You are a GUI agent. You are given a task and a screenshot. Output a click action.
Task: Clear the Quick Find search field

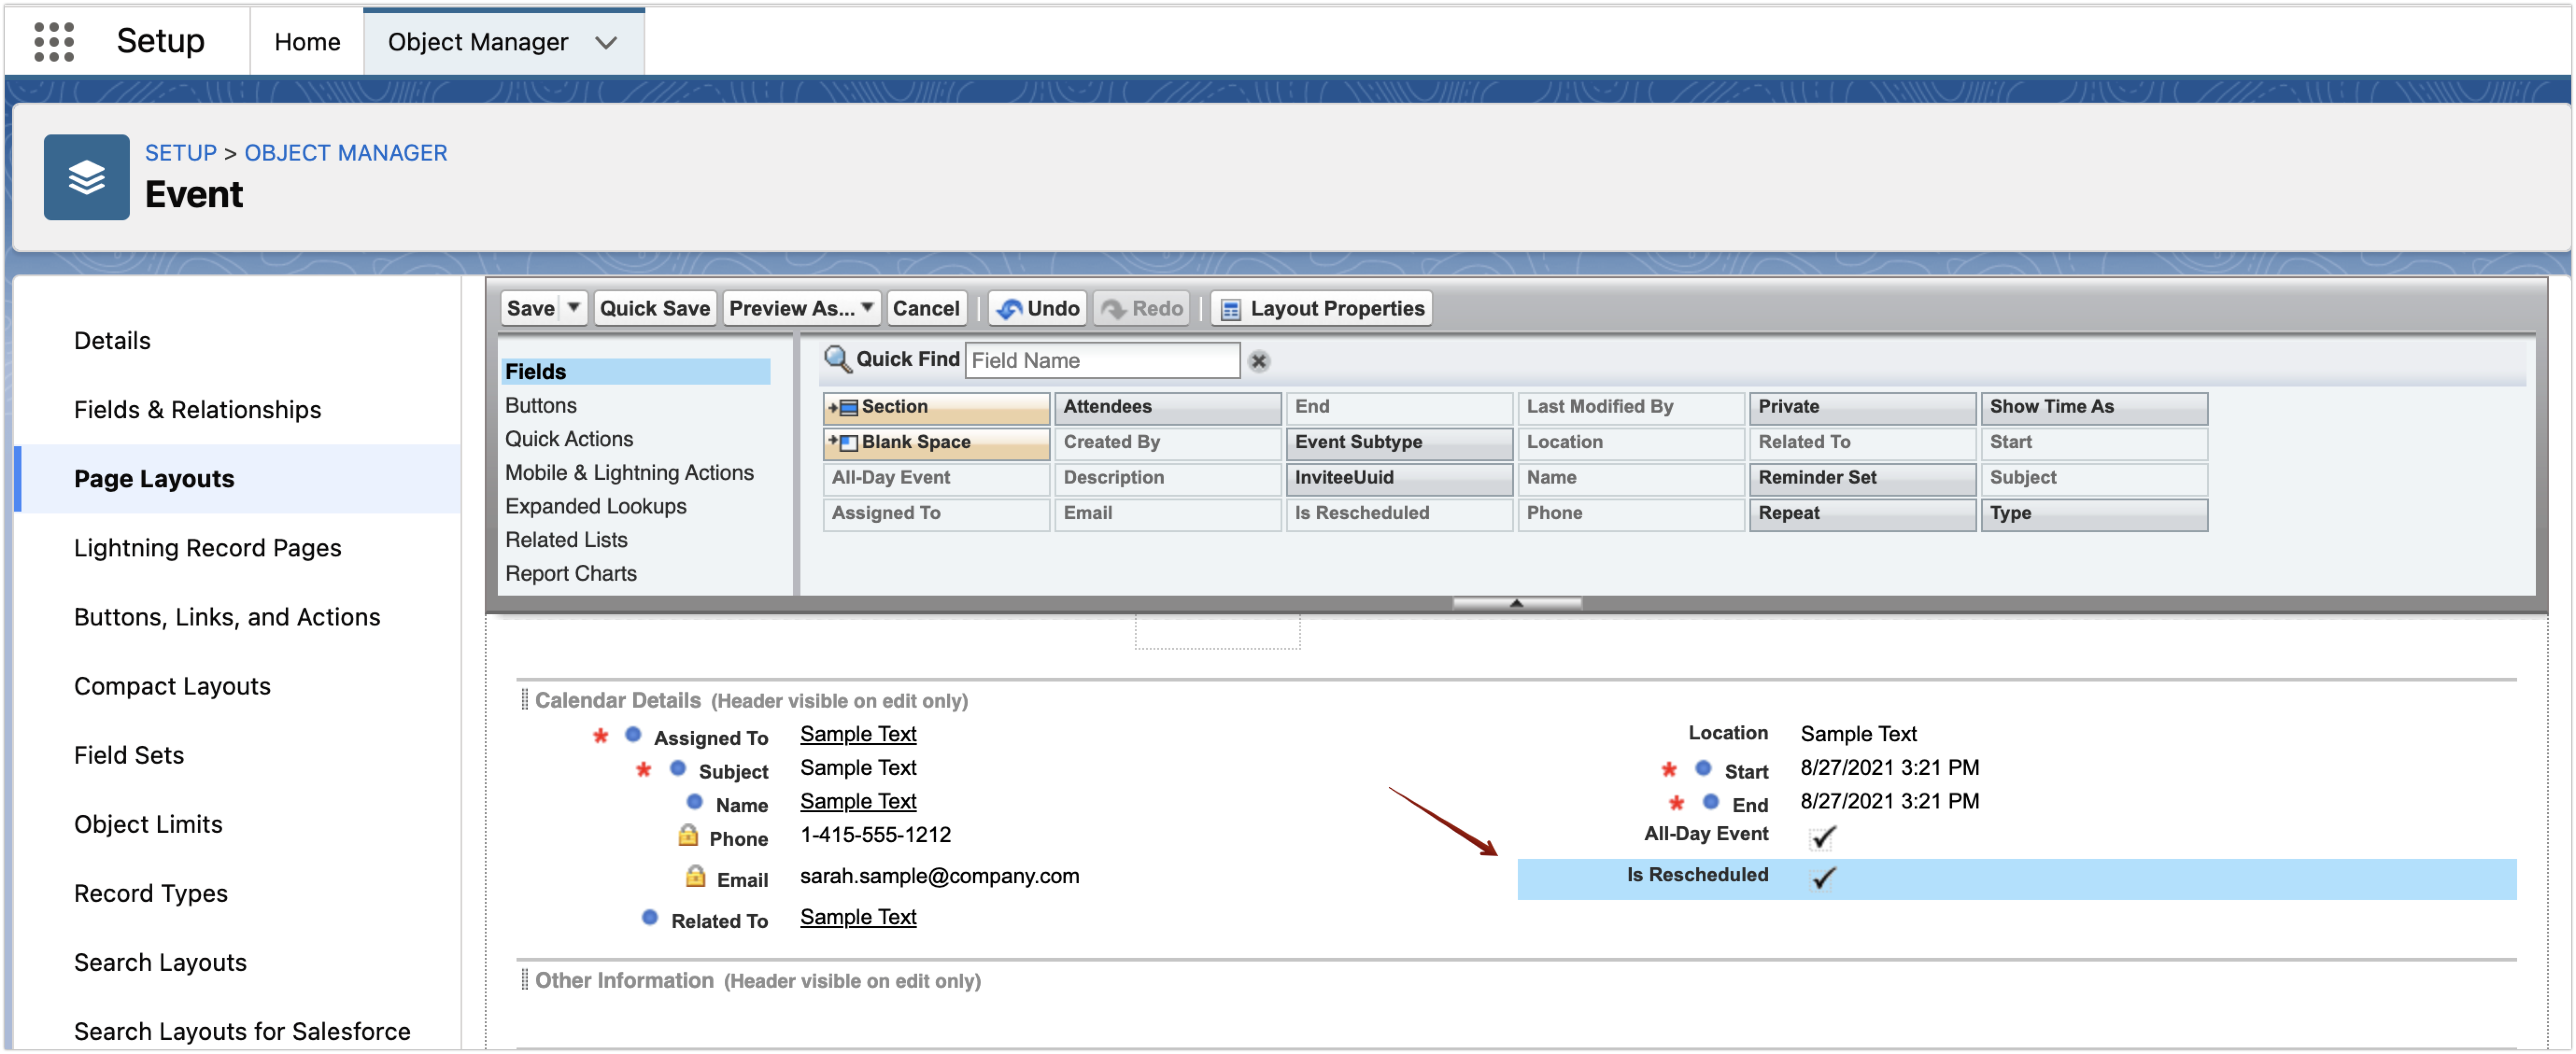coord(1259,361)
